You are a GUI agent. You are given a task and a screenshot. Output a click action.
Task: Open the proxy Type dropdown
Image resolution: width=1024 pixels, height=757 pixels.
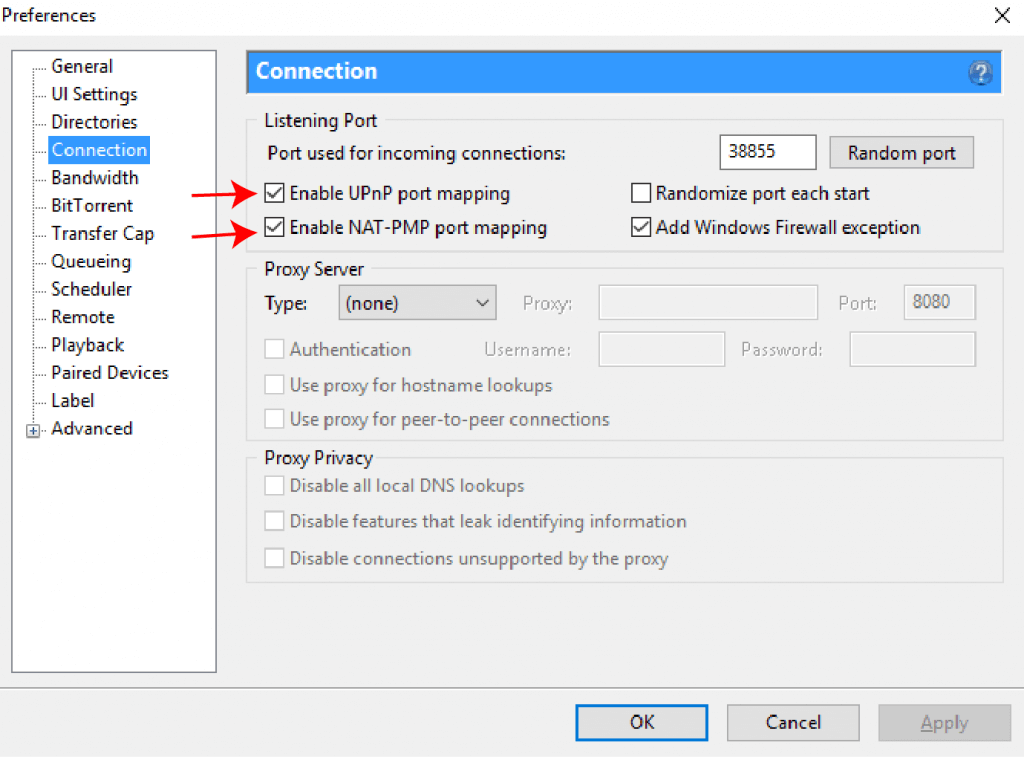(x=417, y=303)
